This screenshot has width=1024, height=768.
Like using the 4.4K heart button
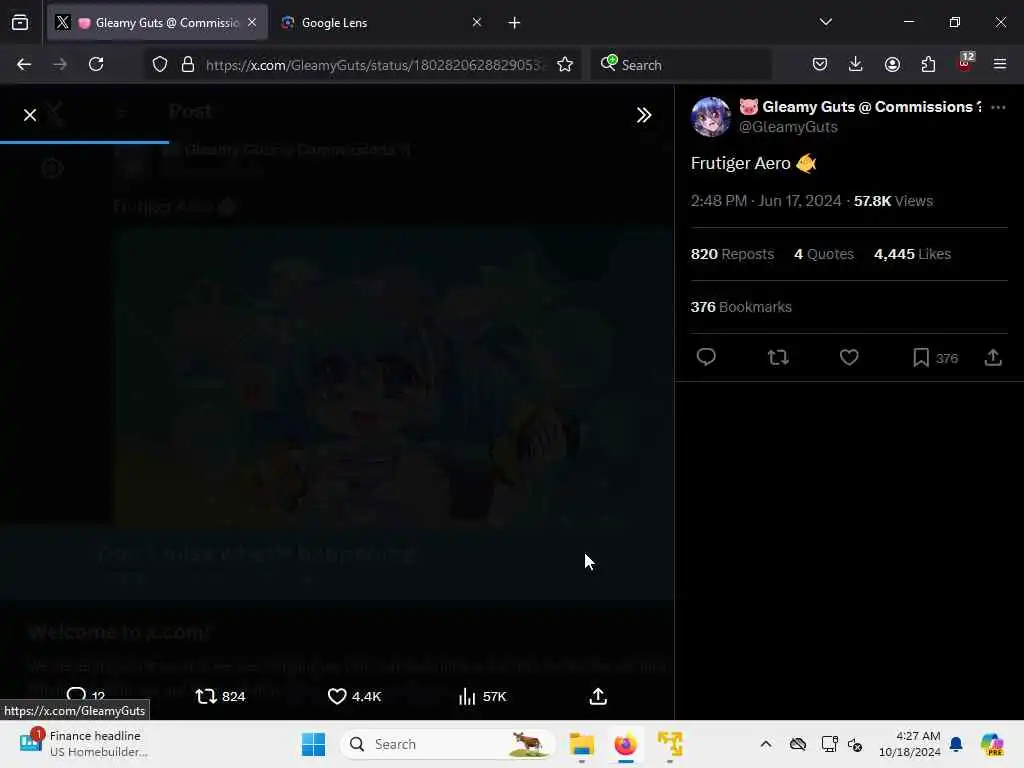(x=354, y=696)
